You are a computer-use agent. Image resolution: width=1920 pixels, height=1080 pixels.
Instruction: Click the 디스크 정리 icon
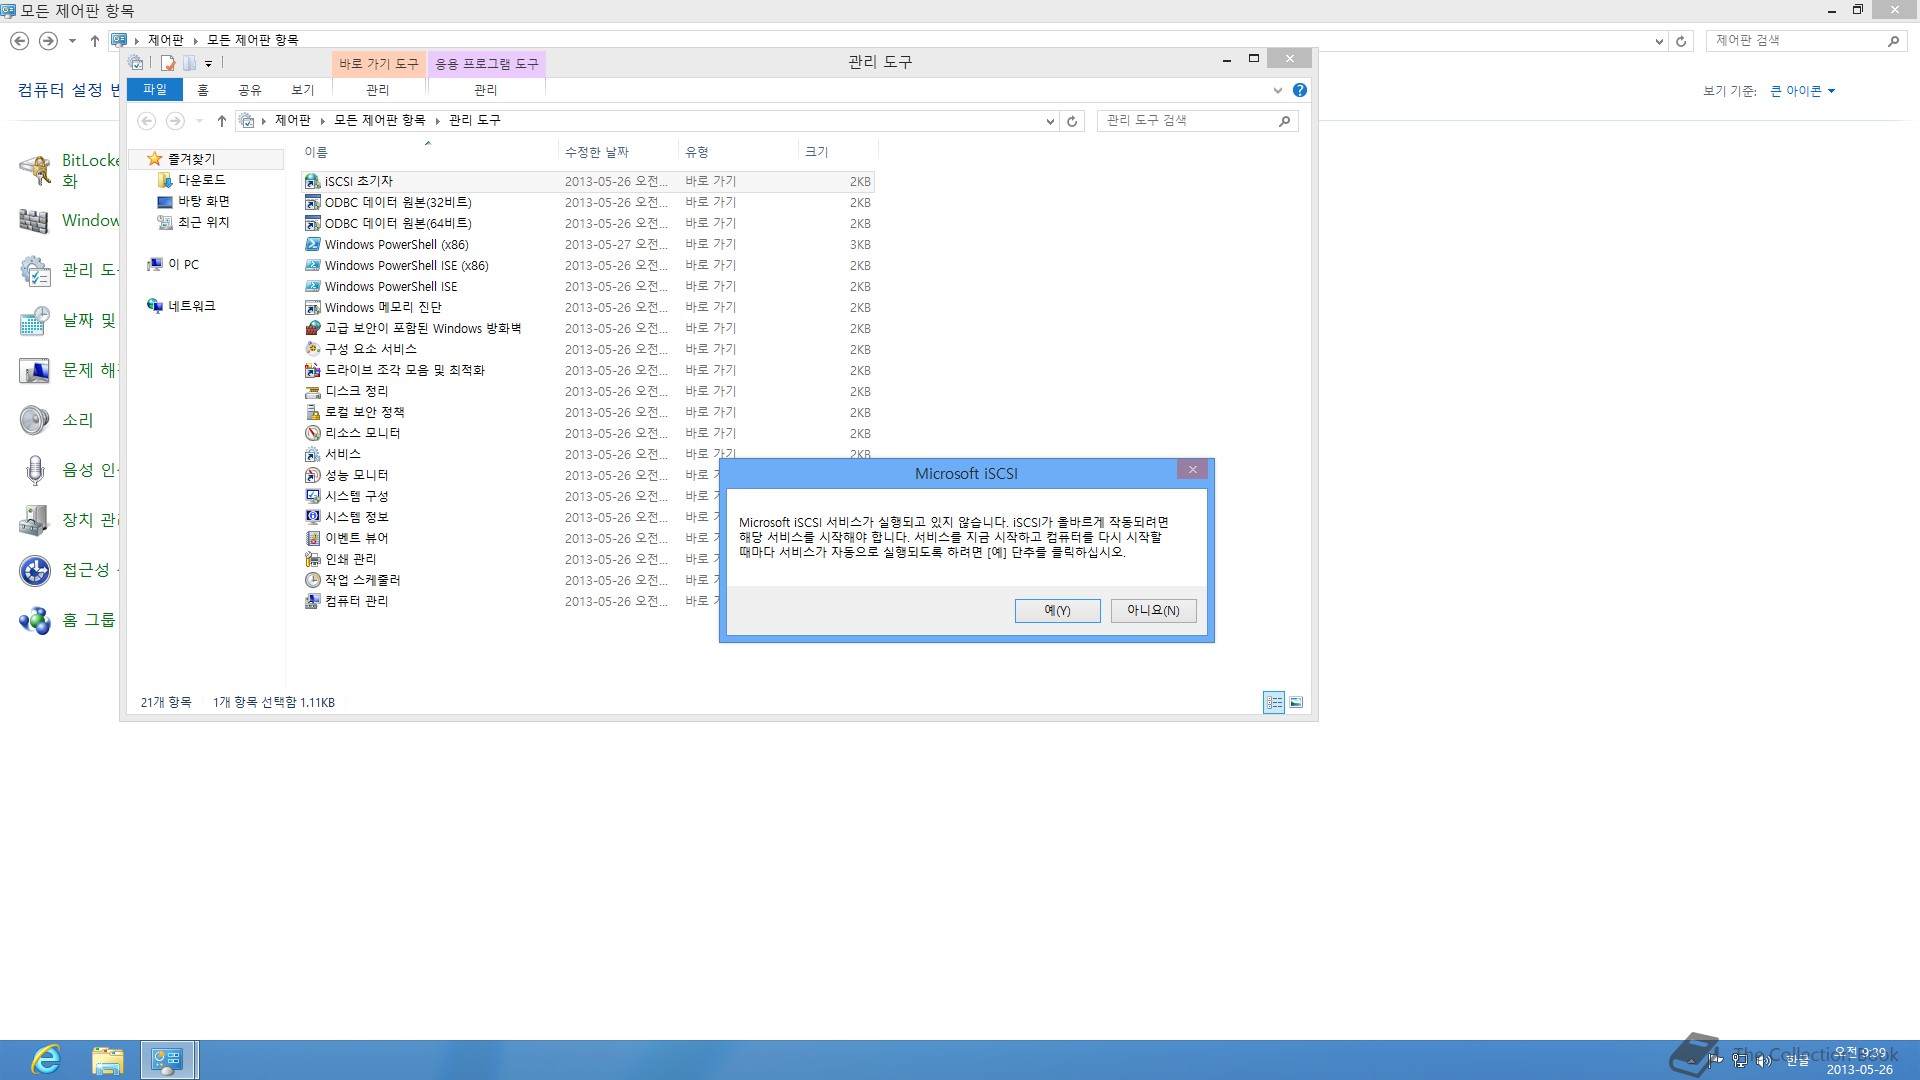tap(313, 391)
